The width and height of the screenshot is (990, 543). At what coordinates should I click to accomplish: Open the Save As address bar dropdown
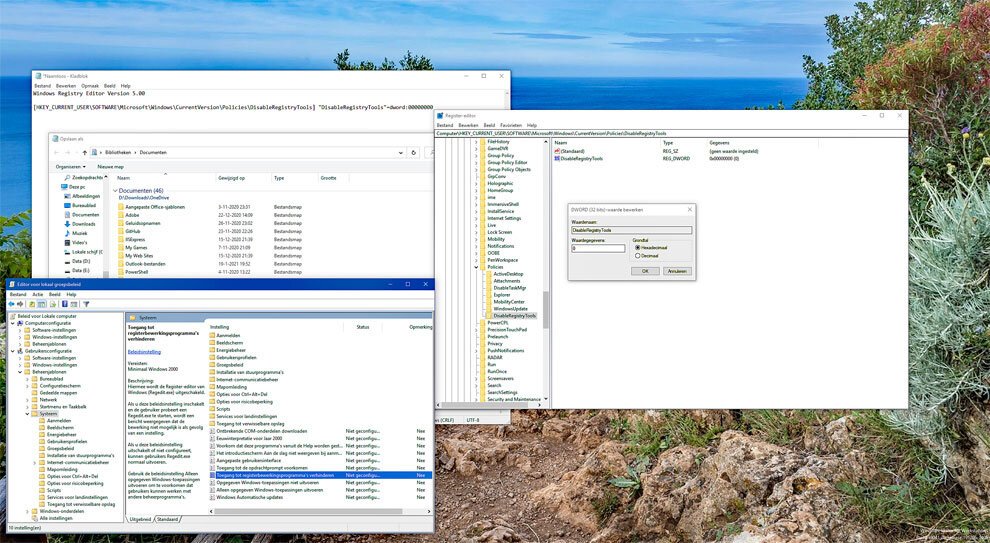400,153
